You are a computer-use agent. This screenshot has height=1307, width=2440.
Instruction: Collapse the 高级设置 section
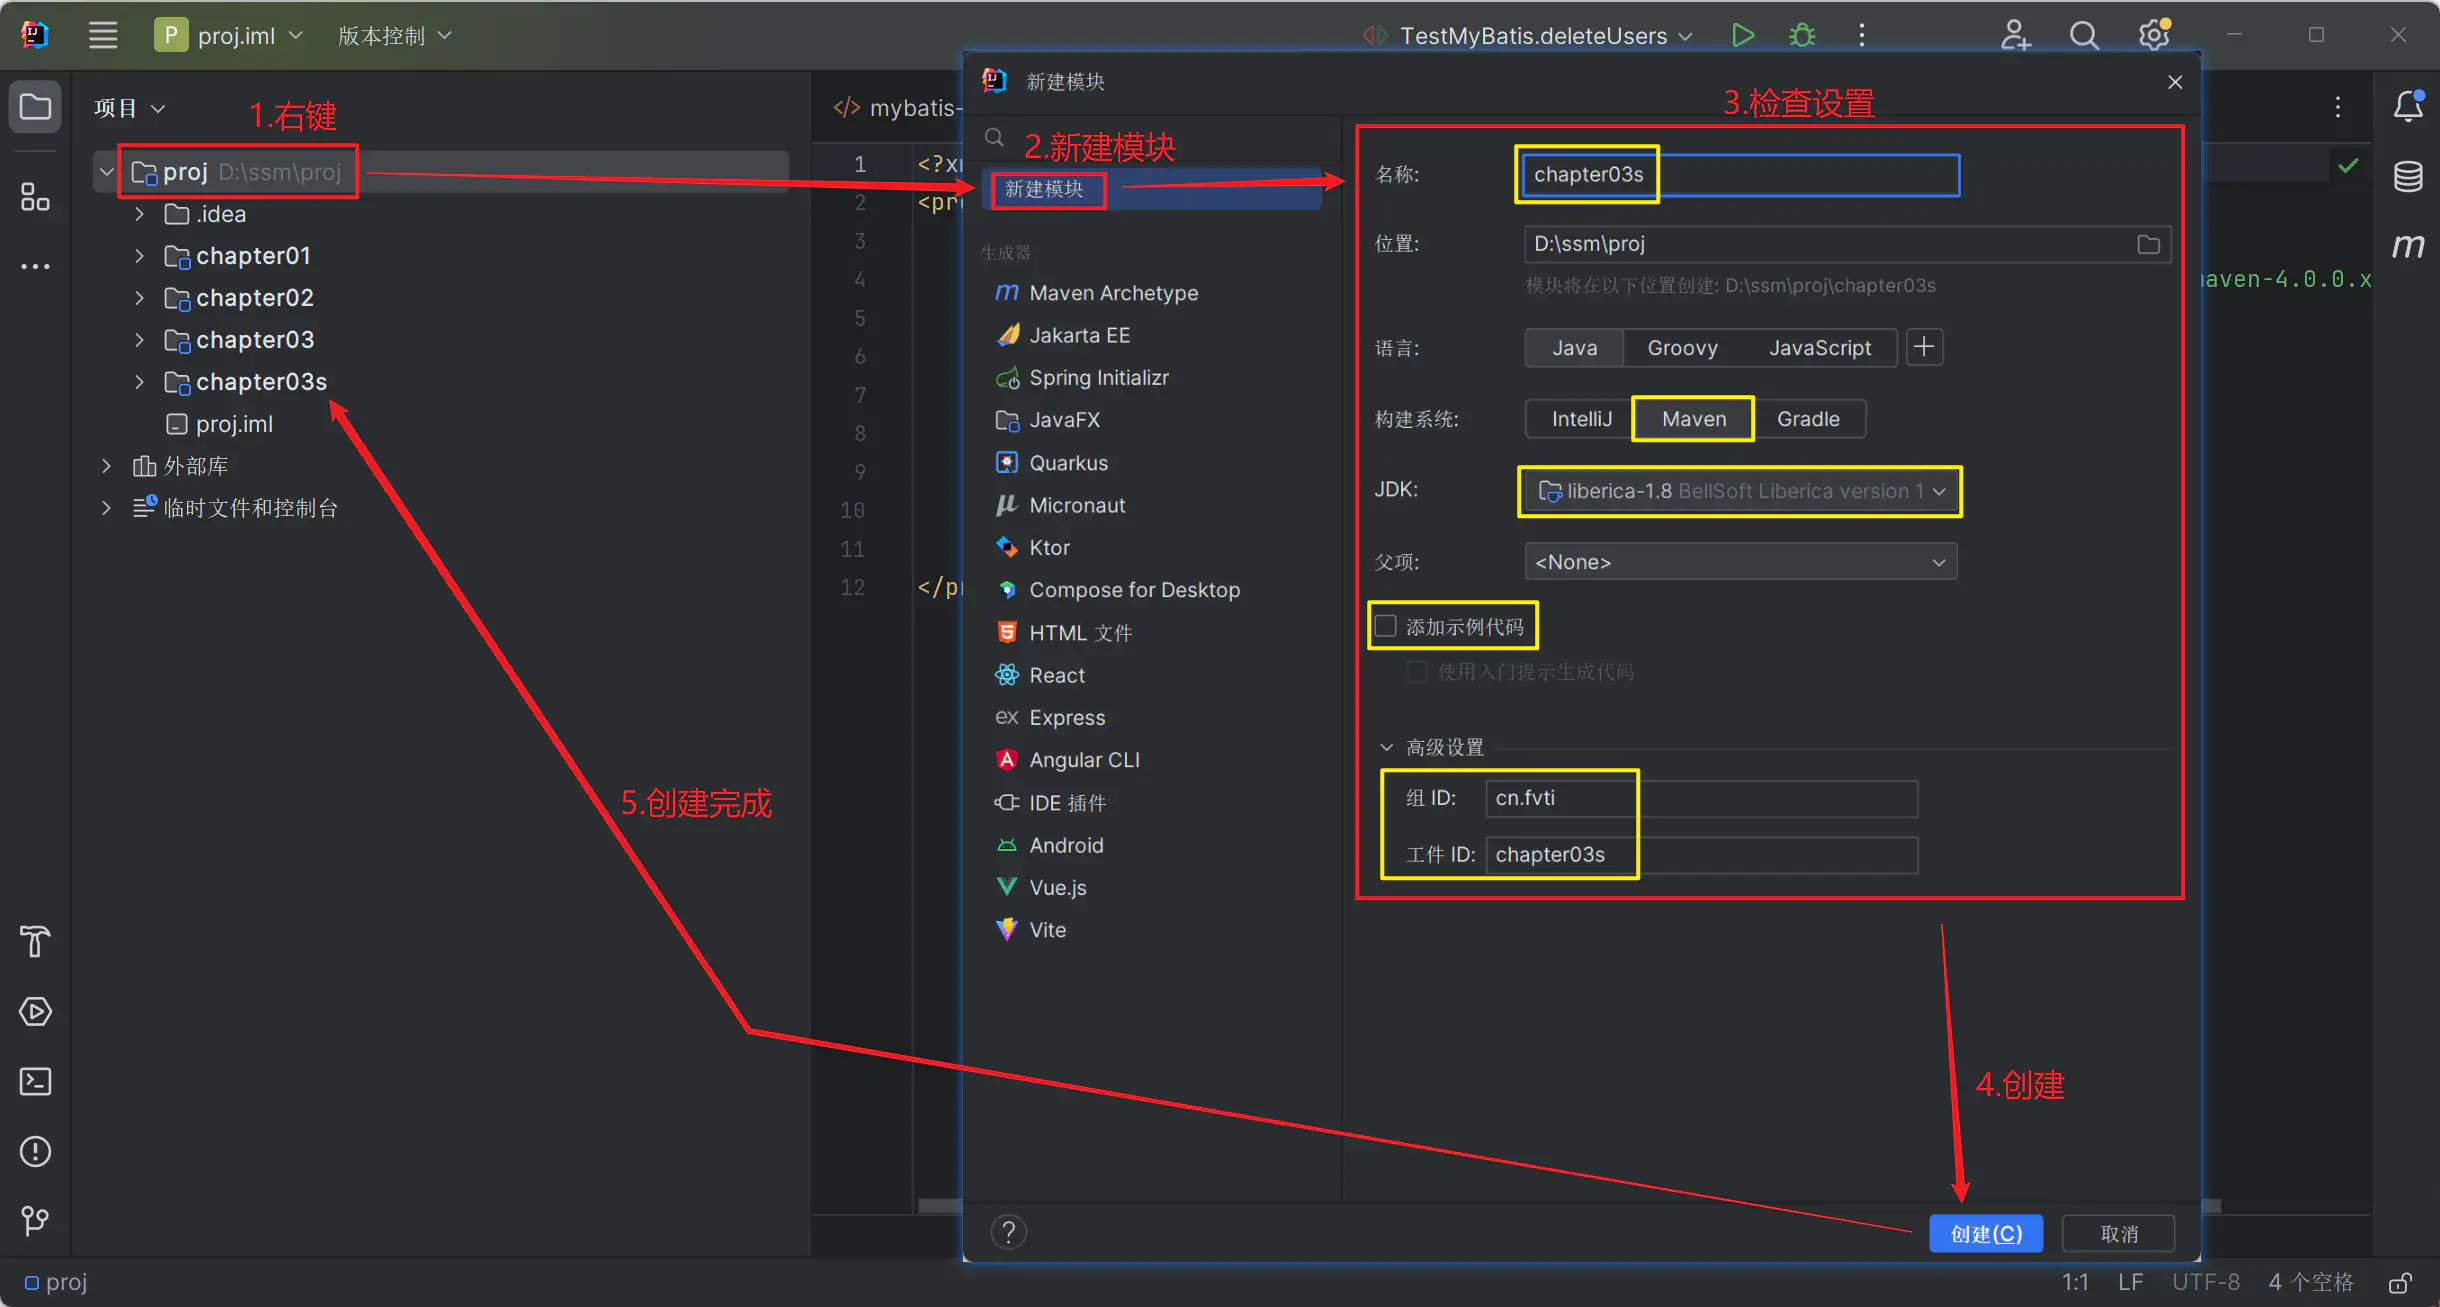click(1386, 747)
